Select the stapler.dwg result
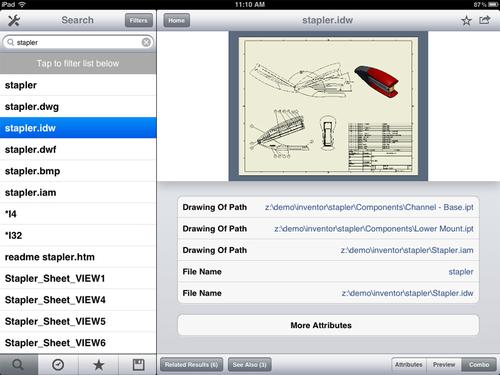The width and height of the screenshot is (500, 375). click(78, 107)
